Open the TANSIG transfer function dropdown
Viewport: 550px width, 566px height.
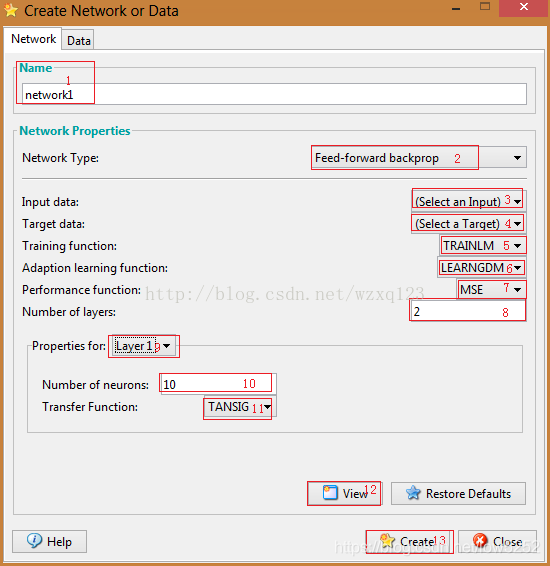[240, 407]
